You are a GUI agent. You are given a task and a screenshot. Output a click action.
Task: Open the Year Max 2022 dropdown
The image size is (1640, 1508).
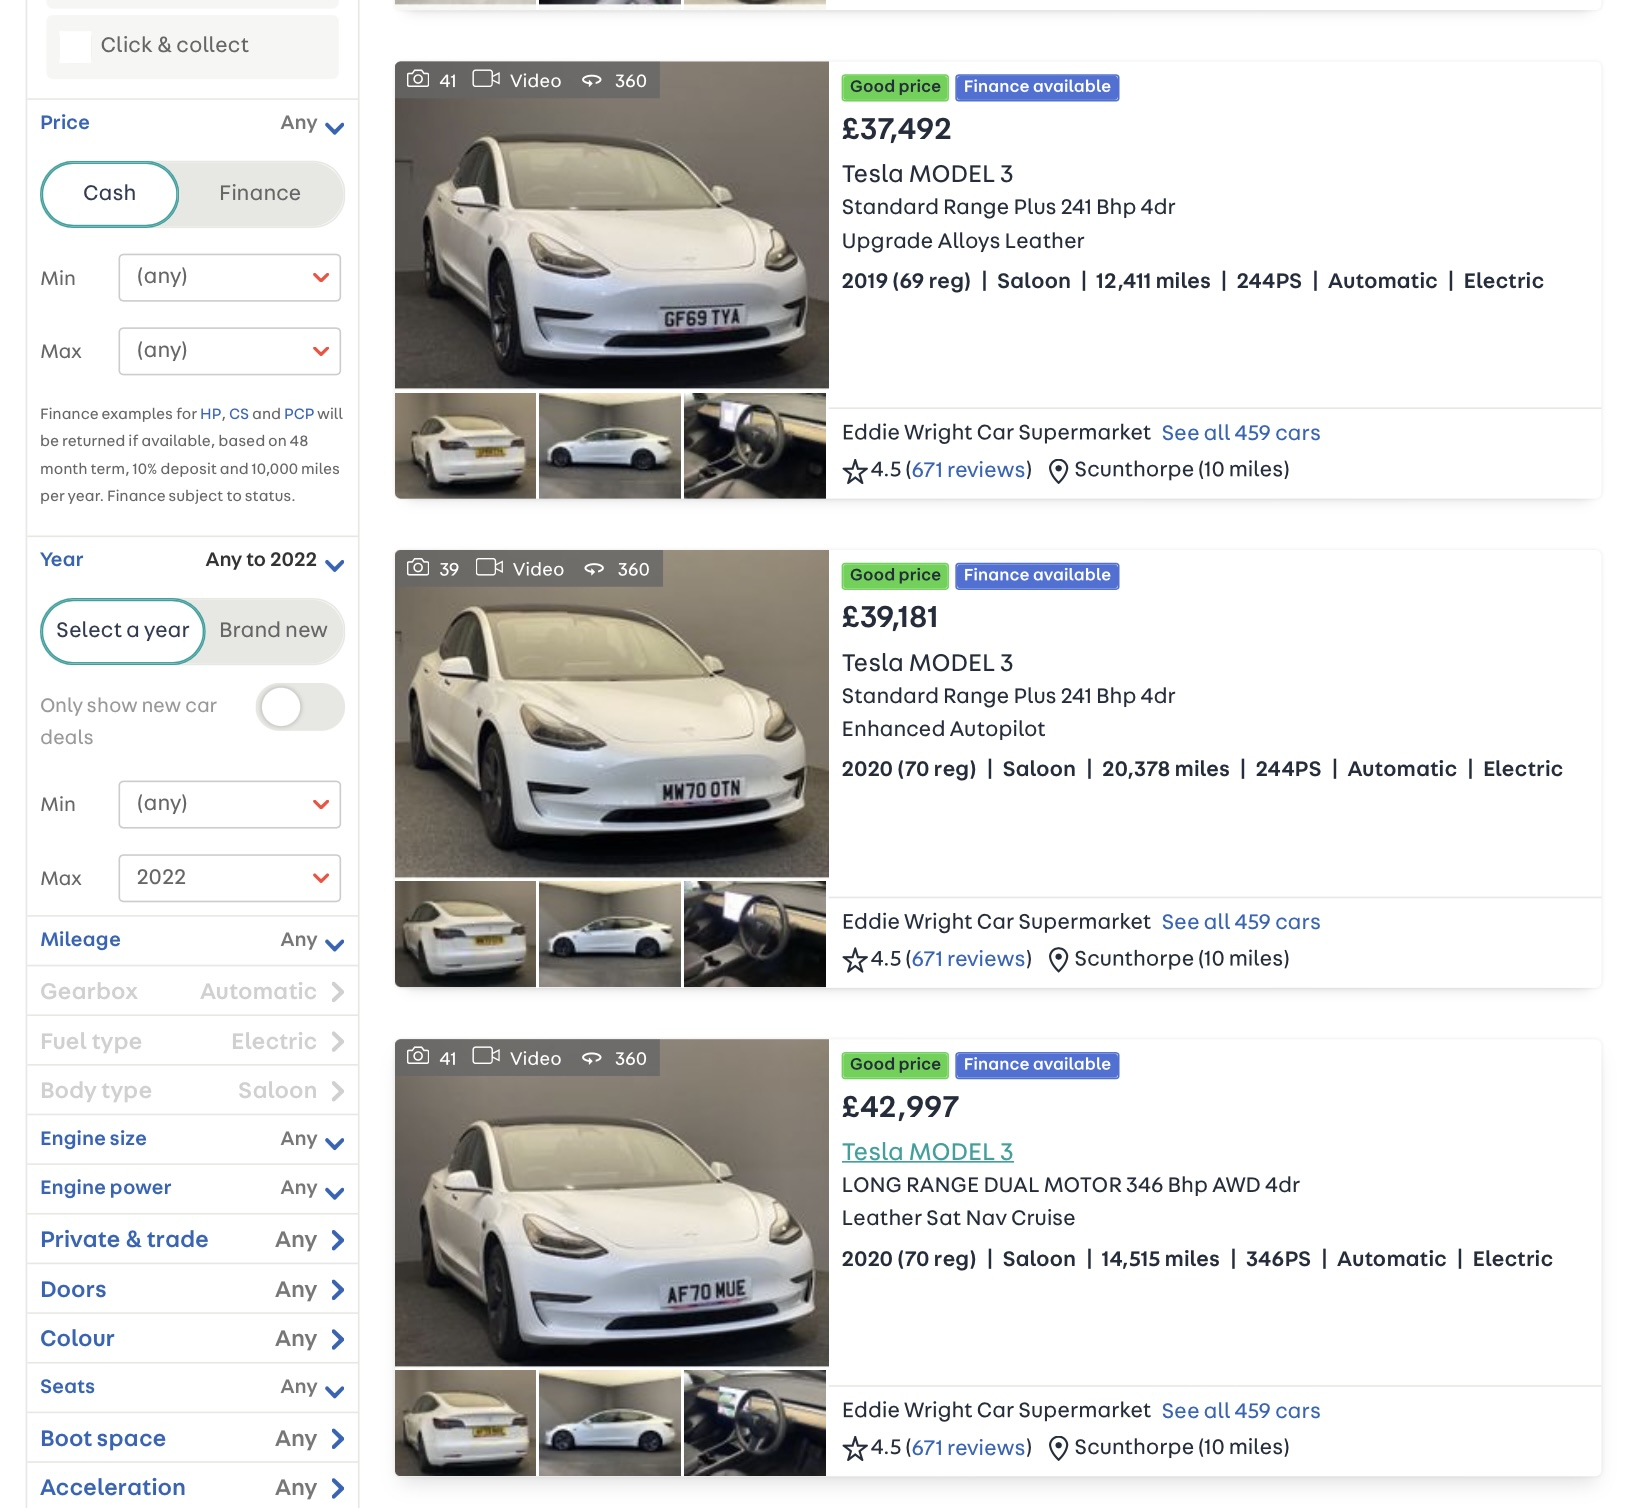230,878
